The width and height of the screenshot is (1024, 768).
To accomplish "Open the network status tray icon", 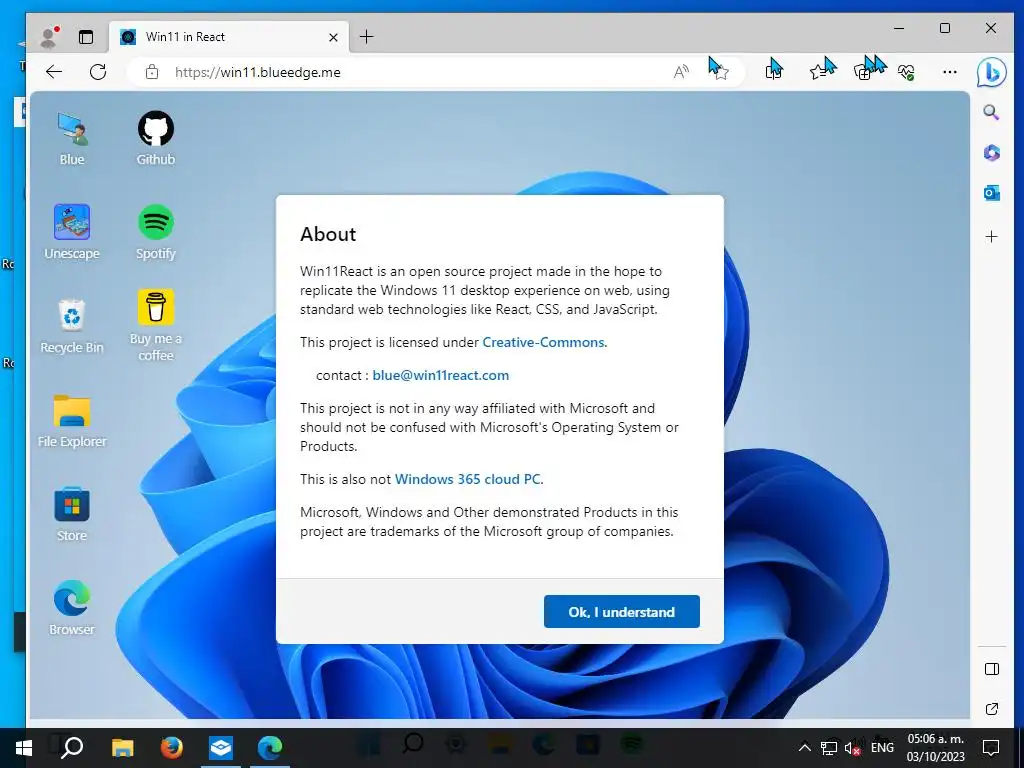I will point(829,748).
